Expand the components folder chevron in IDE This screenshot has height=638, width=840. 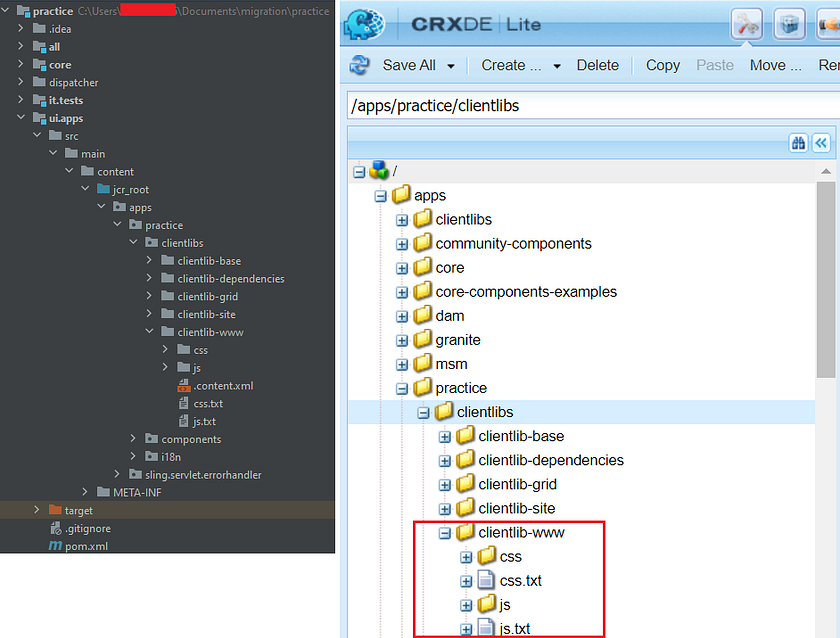pos(133,438)
